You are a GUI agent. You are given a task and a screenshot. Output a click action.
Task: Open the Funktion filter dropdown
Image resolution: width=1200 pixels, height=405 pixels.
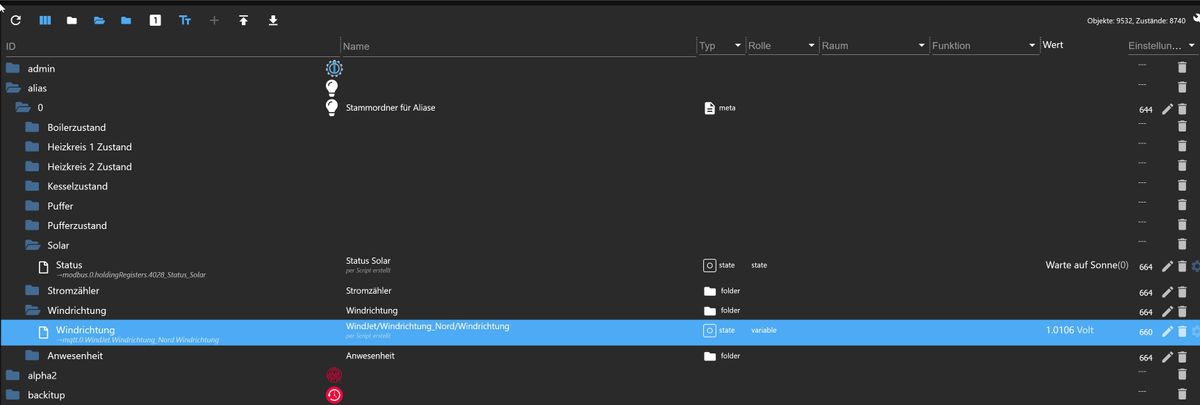1032,46
